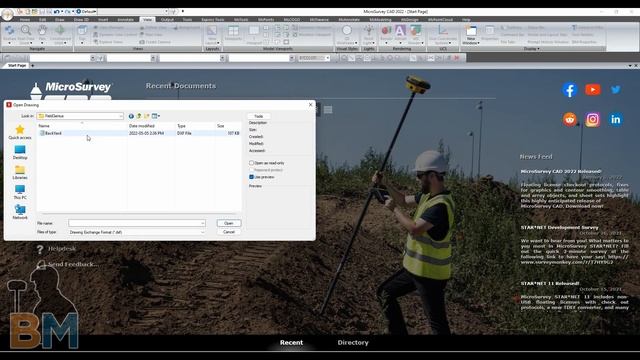Image resolution: width=640 pixels, height=360 pixels.
Task: Open the Annotate ribbon tab
Action: tap(125, 20)
